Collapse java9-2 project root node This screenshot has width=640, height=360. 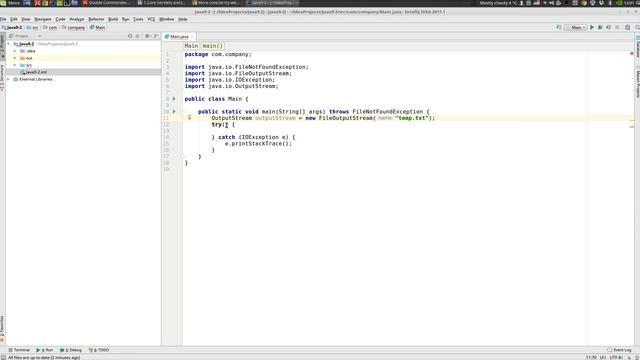(9, 44)
